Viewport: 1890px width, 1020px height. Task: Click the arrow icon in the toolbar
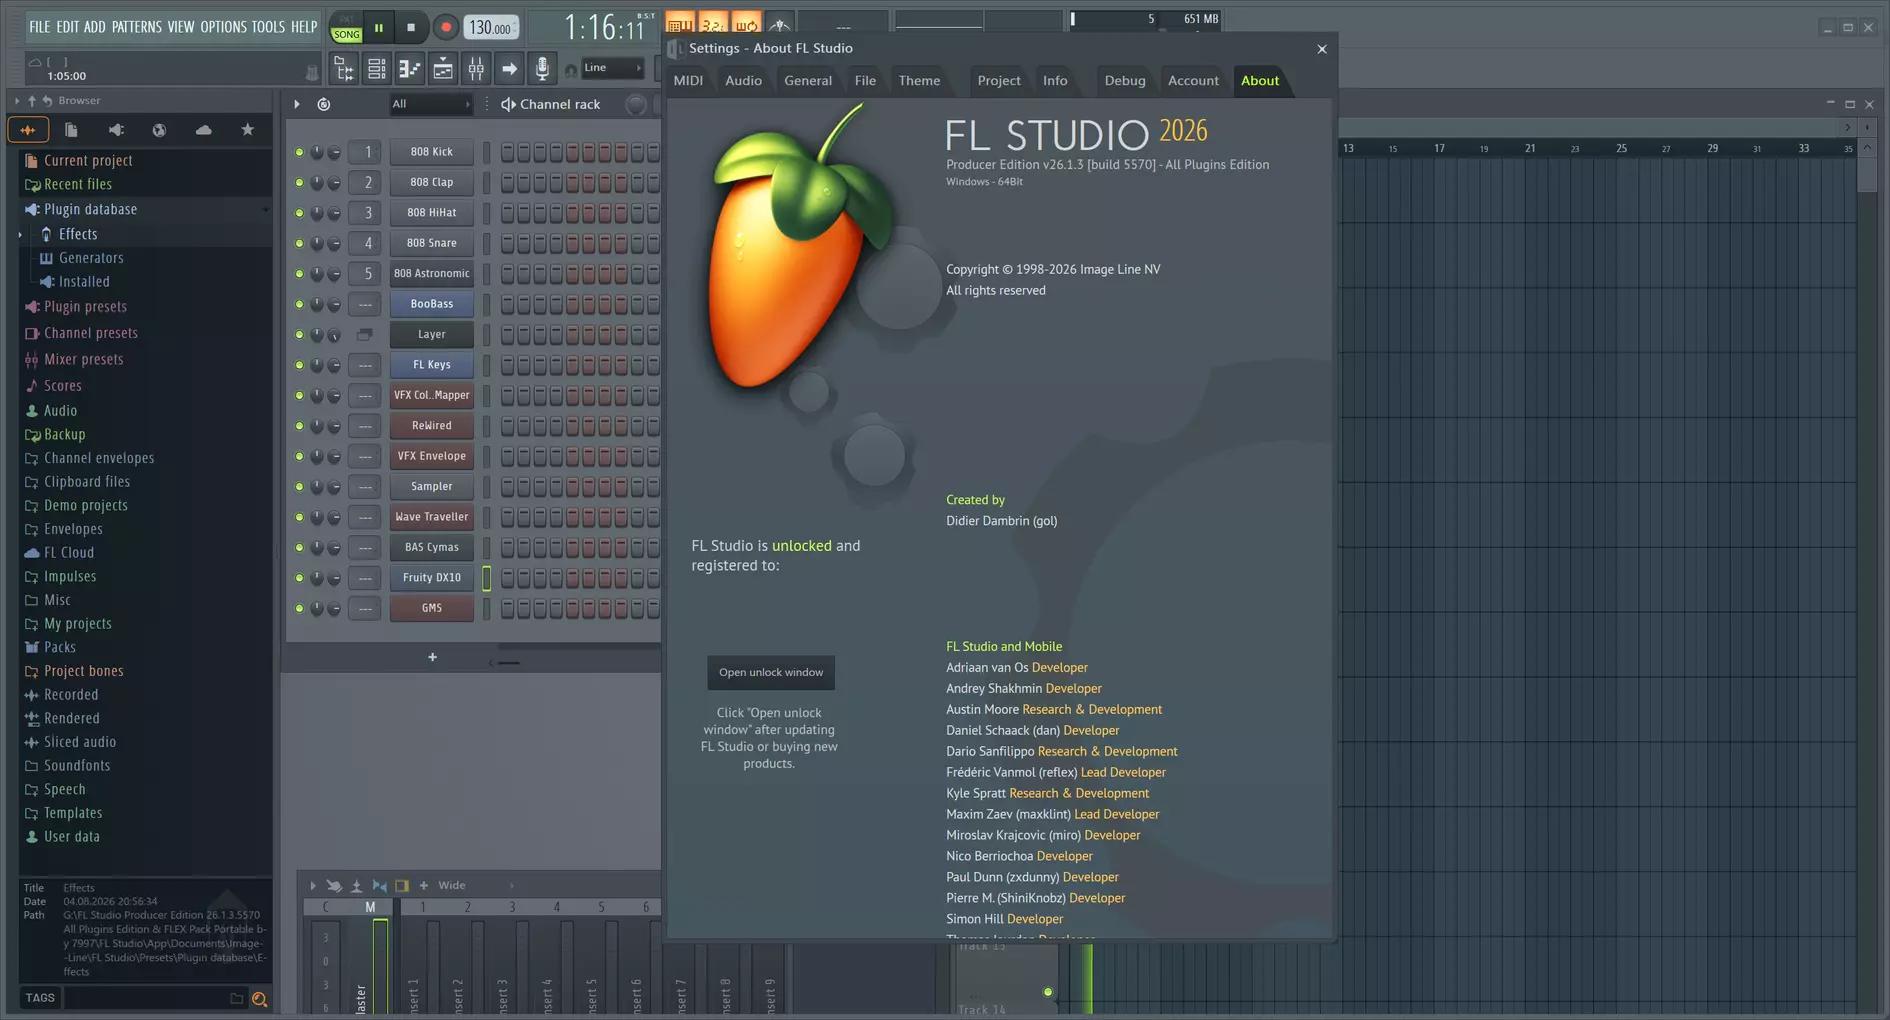509,69
